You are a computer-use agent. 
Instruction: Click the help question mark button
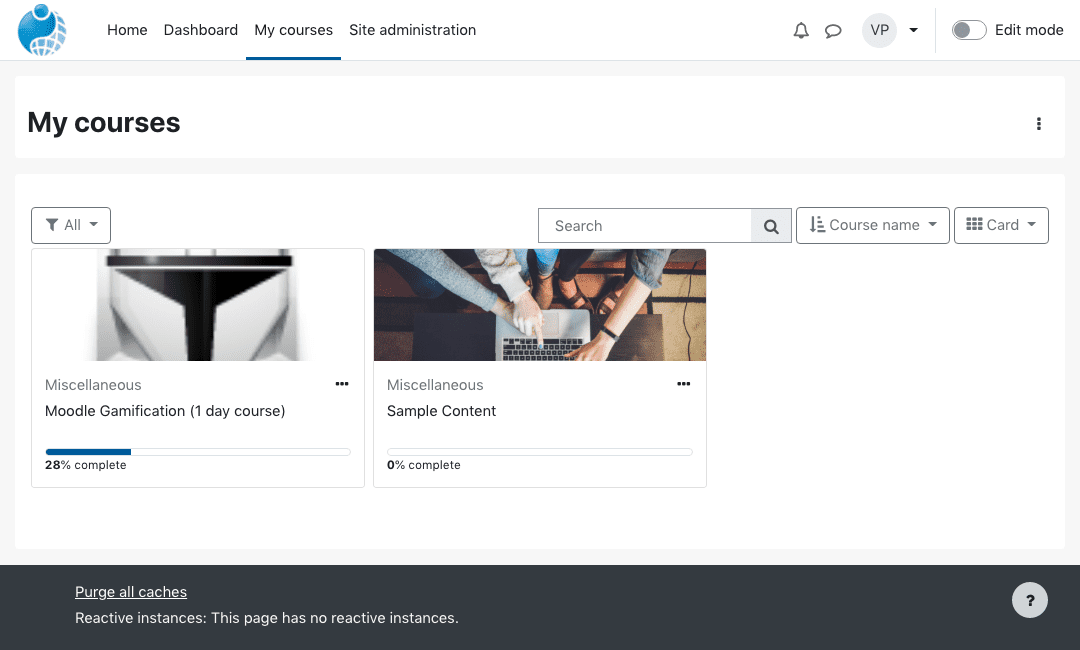click(1030, 600)
